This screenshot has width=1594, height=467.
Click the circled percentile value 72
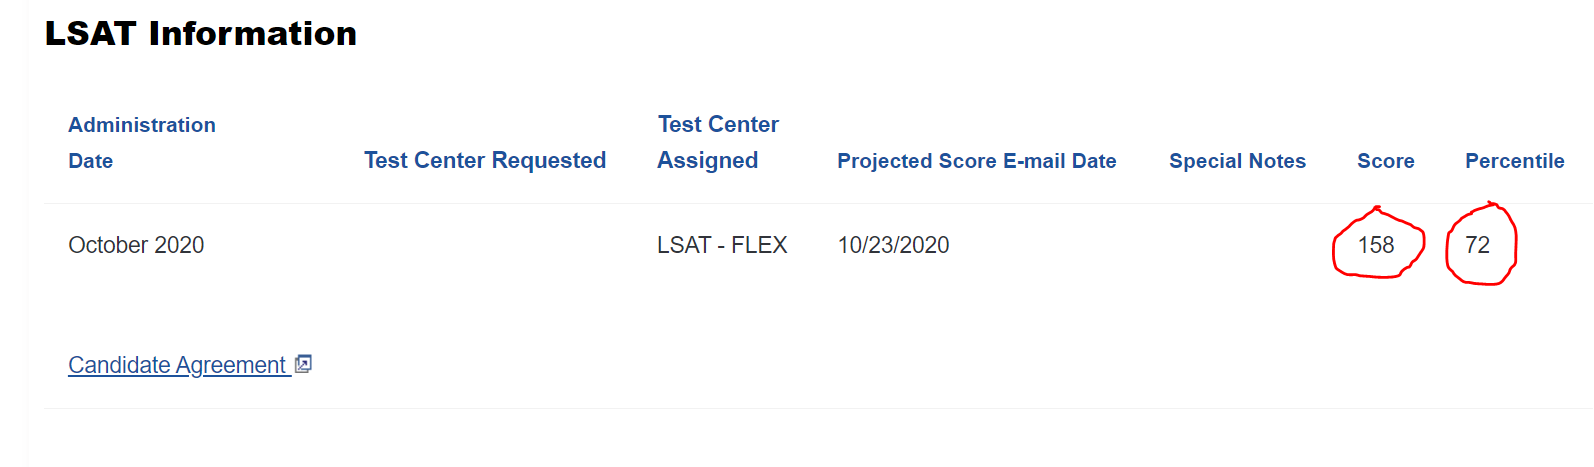point(1478,245)
